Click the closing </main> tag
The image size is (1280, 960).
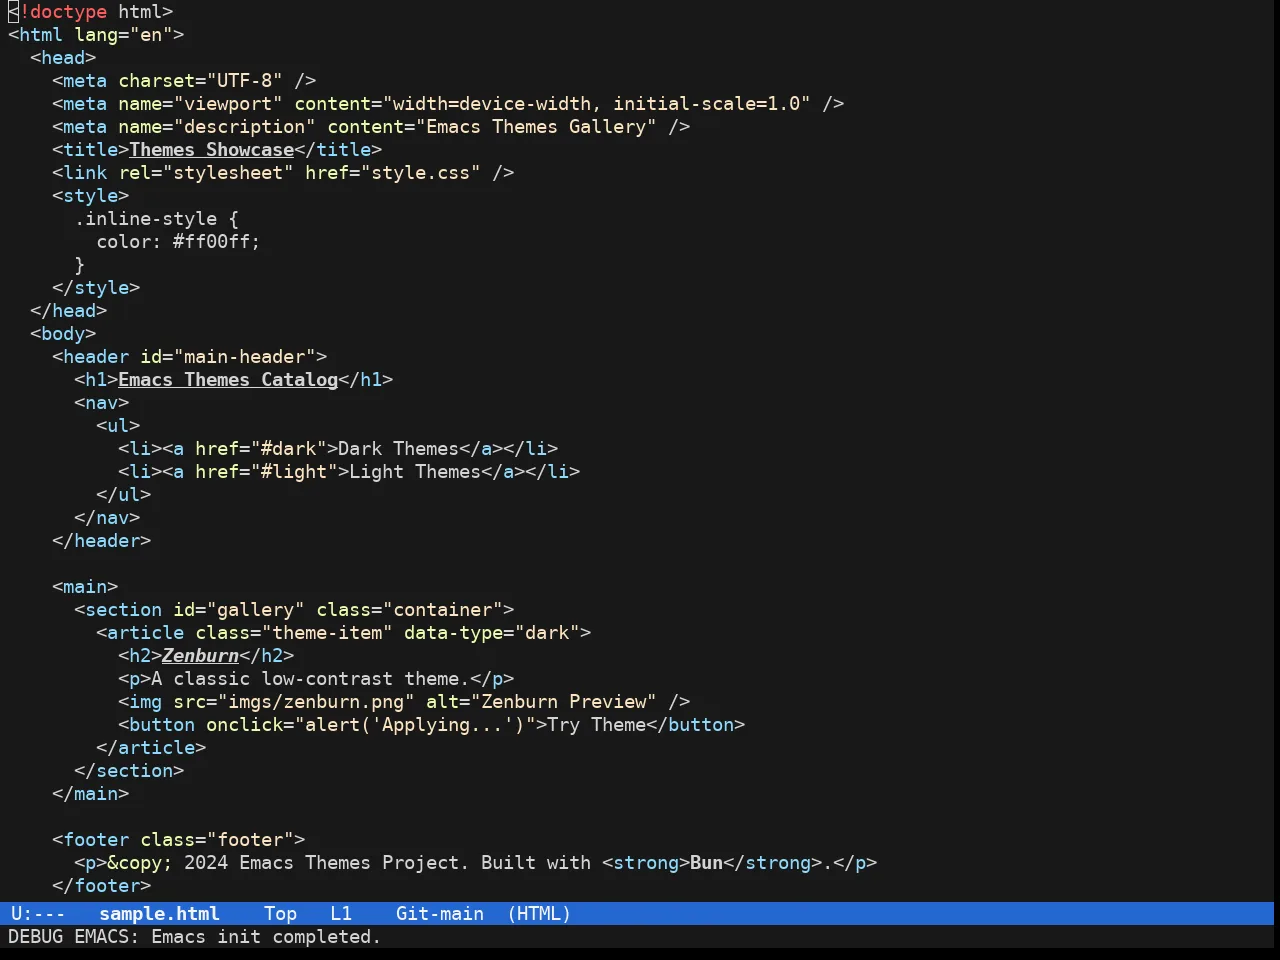[x=90, y=793]
